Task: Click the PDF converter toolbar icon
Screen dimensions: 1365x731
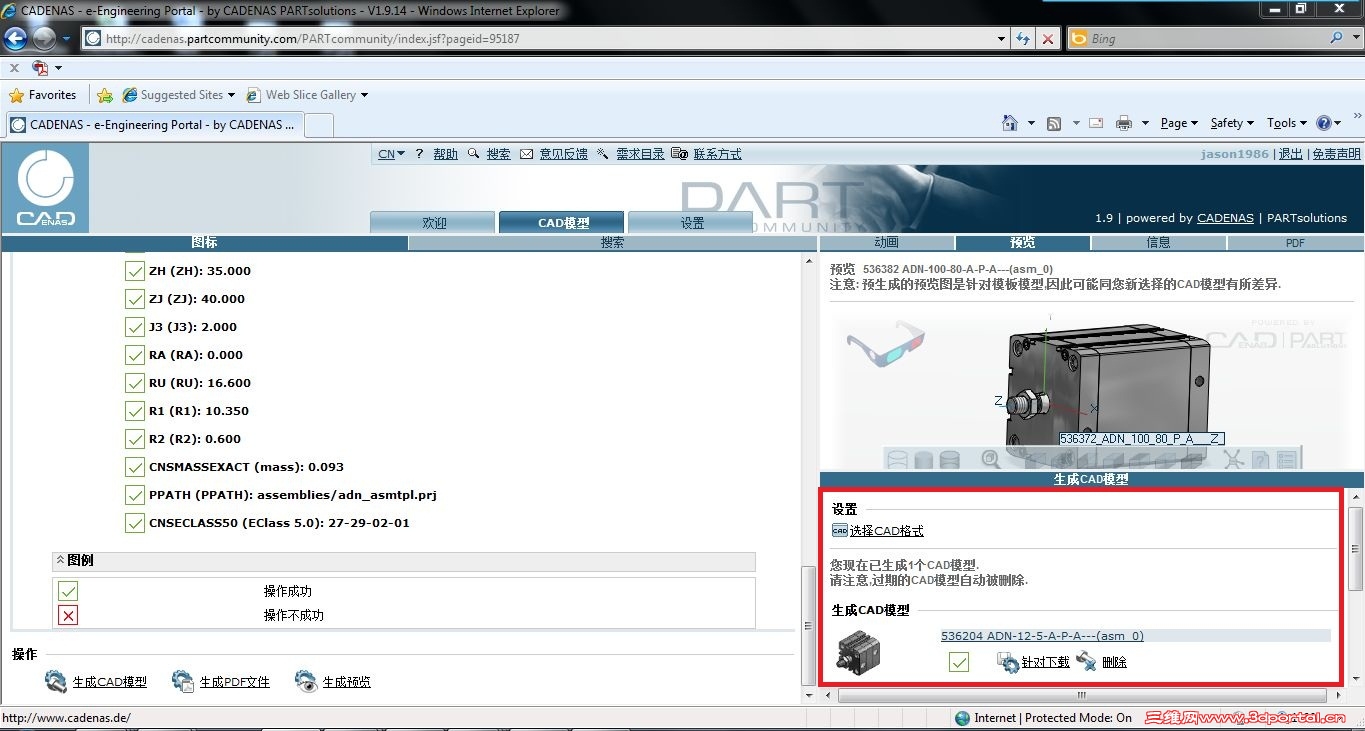Action: [40, 68]
